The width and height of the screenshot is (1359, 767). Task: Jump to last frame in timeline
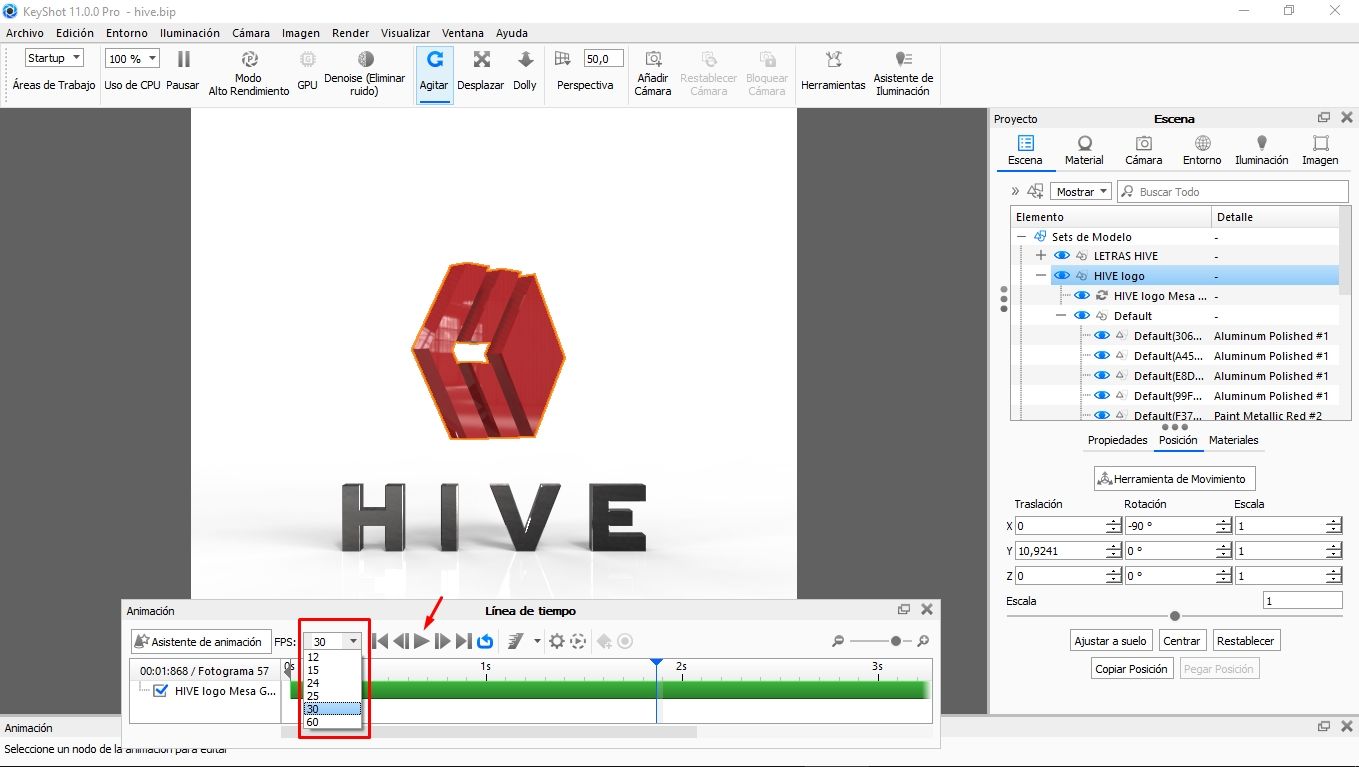463,641
